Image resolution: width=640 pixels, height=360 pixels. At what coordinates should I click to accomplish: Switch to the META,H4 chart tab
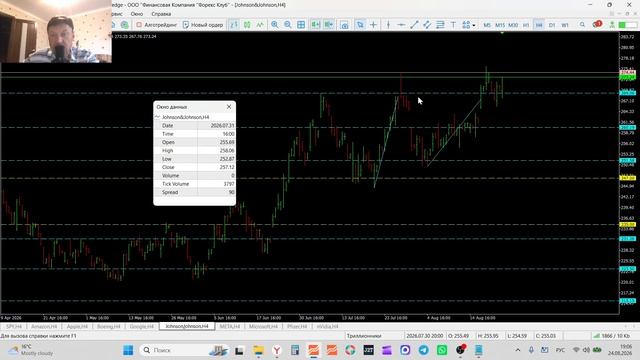coord(230,327)
